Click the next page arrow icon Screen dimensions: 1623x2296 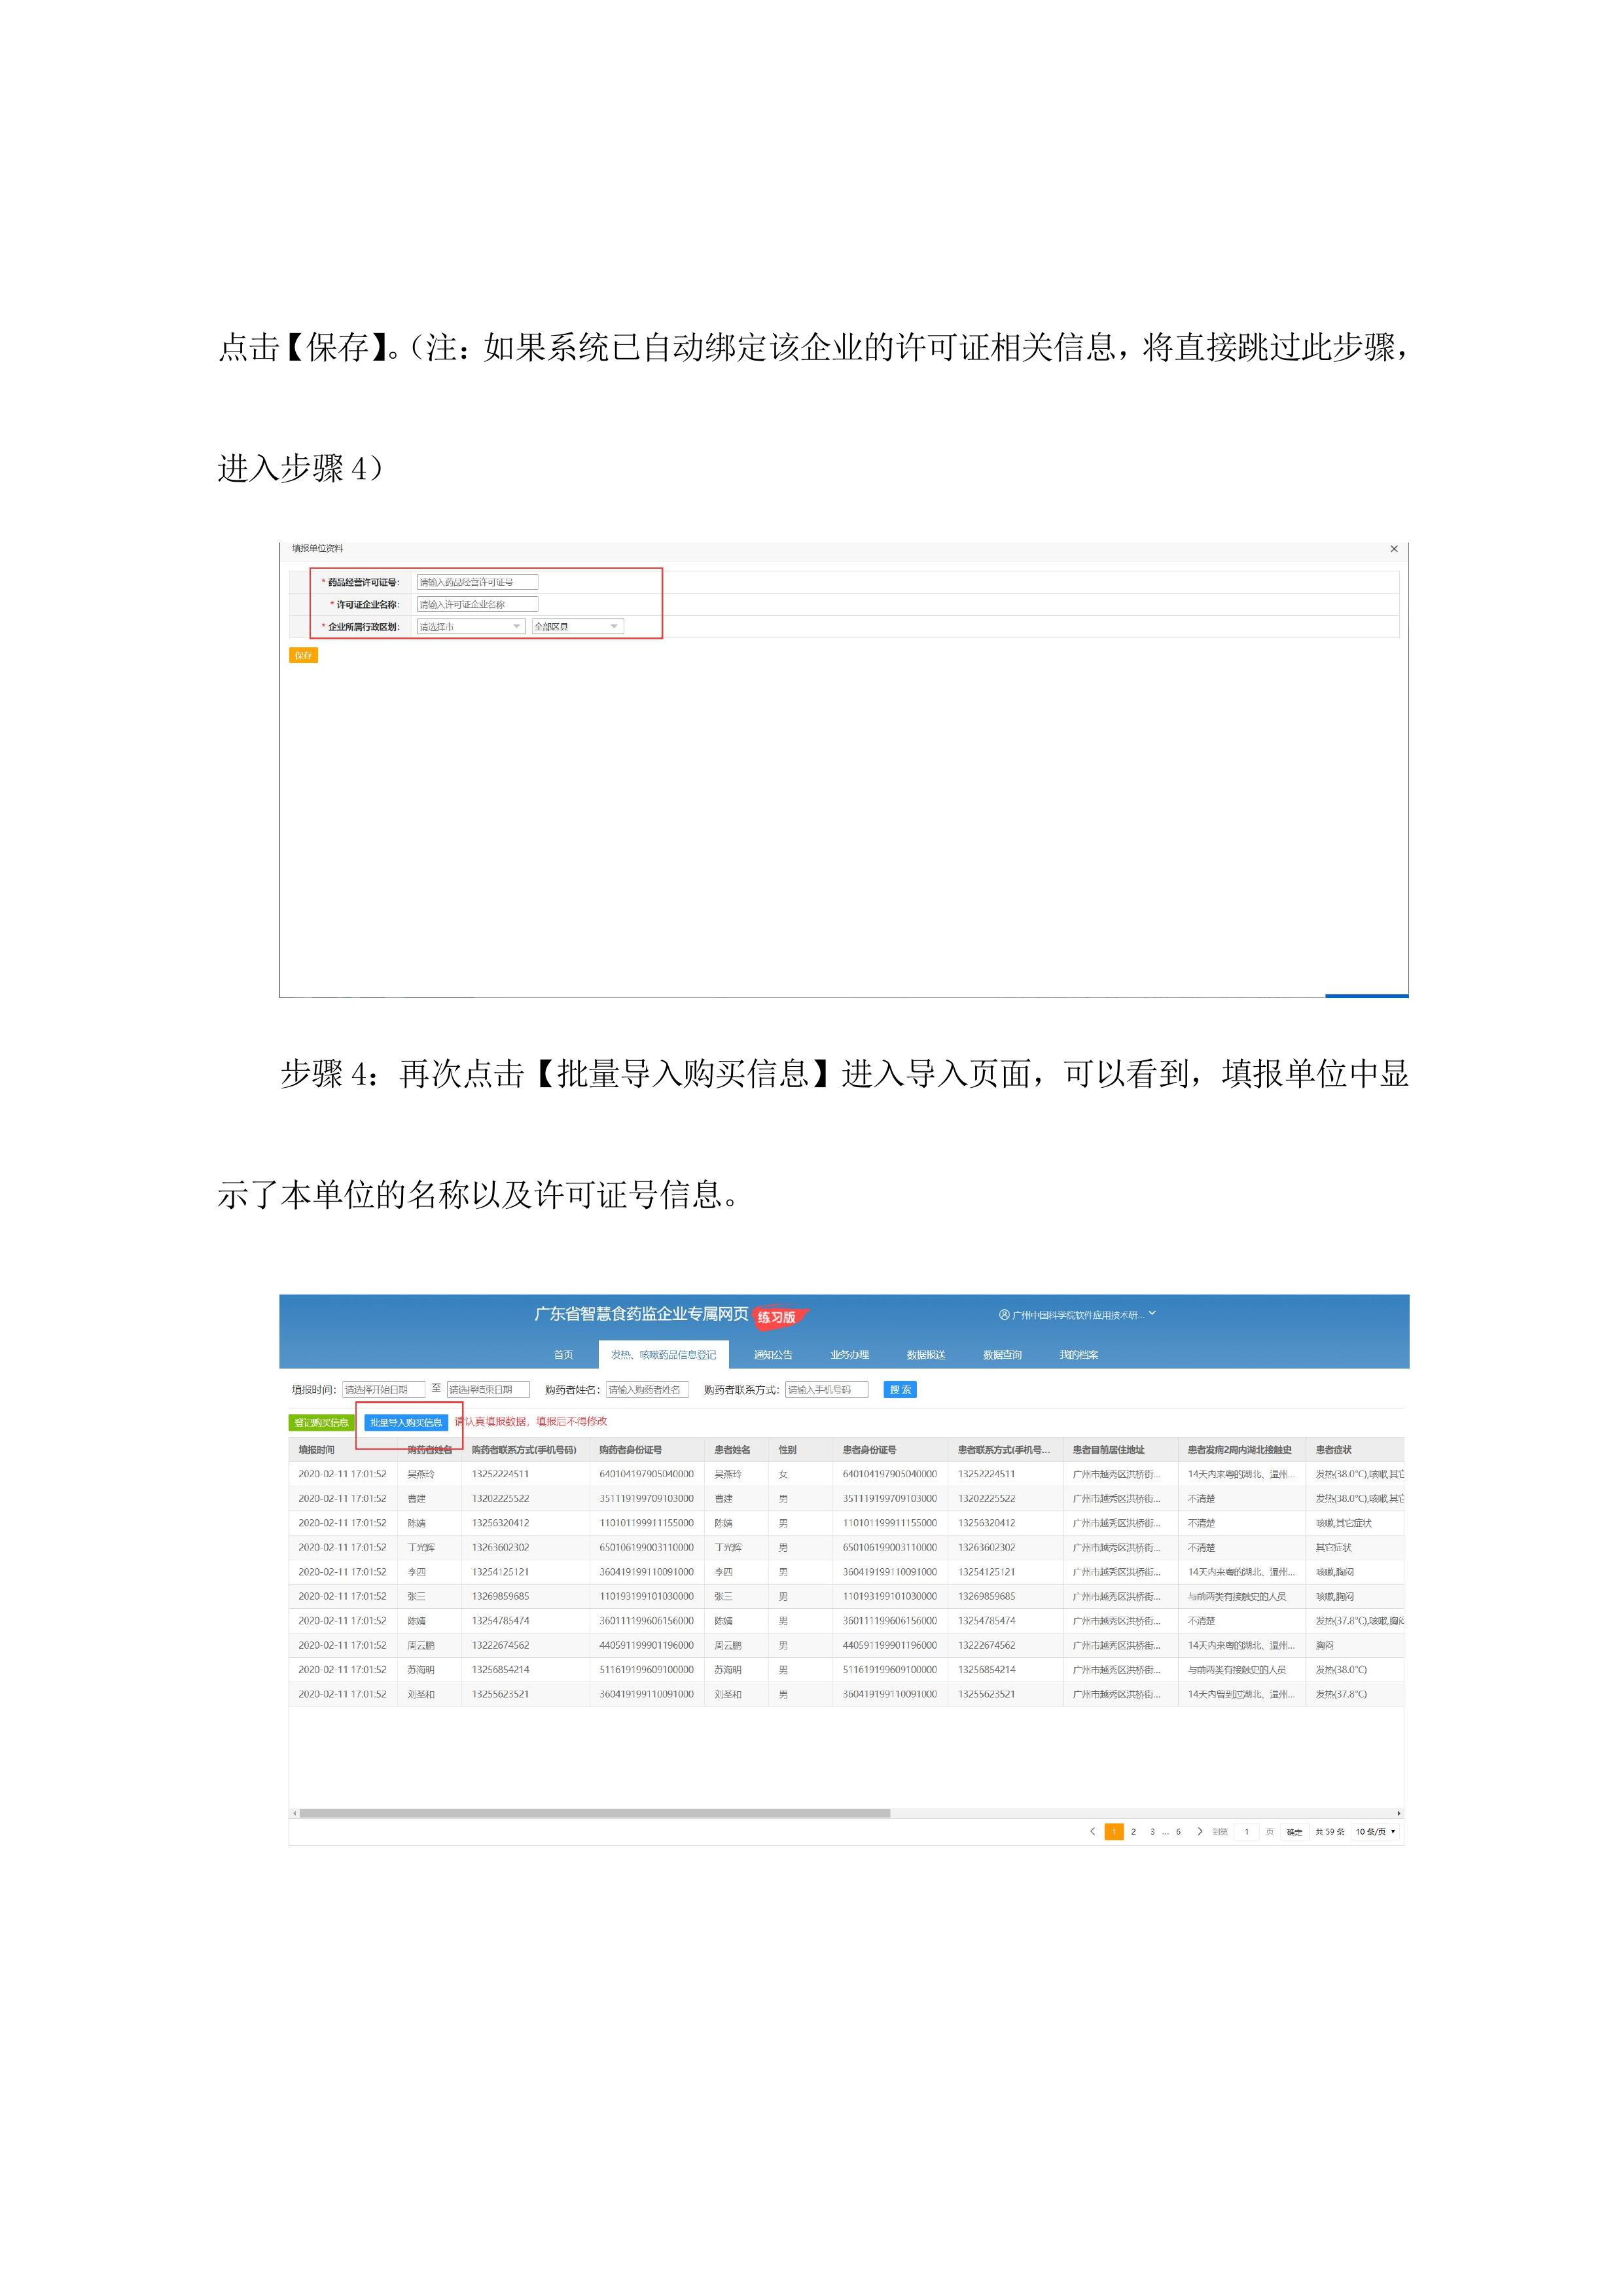point(1199,1831)
